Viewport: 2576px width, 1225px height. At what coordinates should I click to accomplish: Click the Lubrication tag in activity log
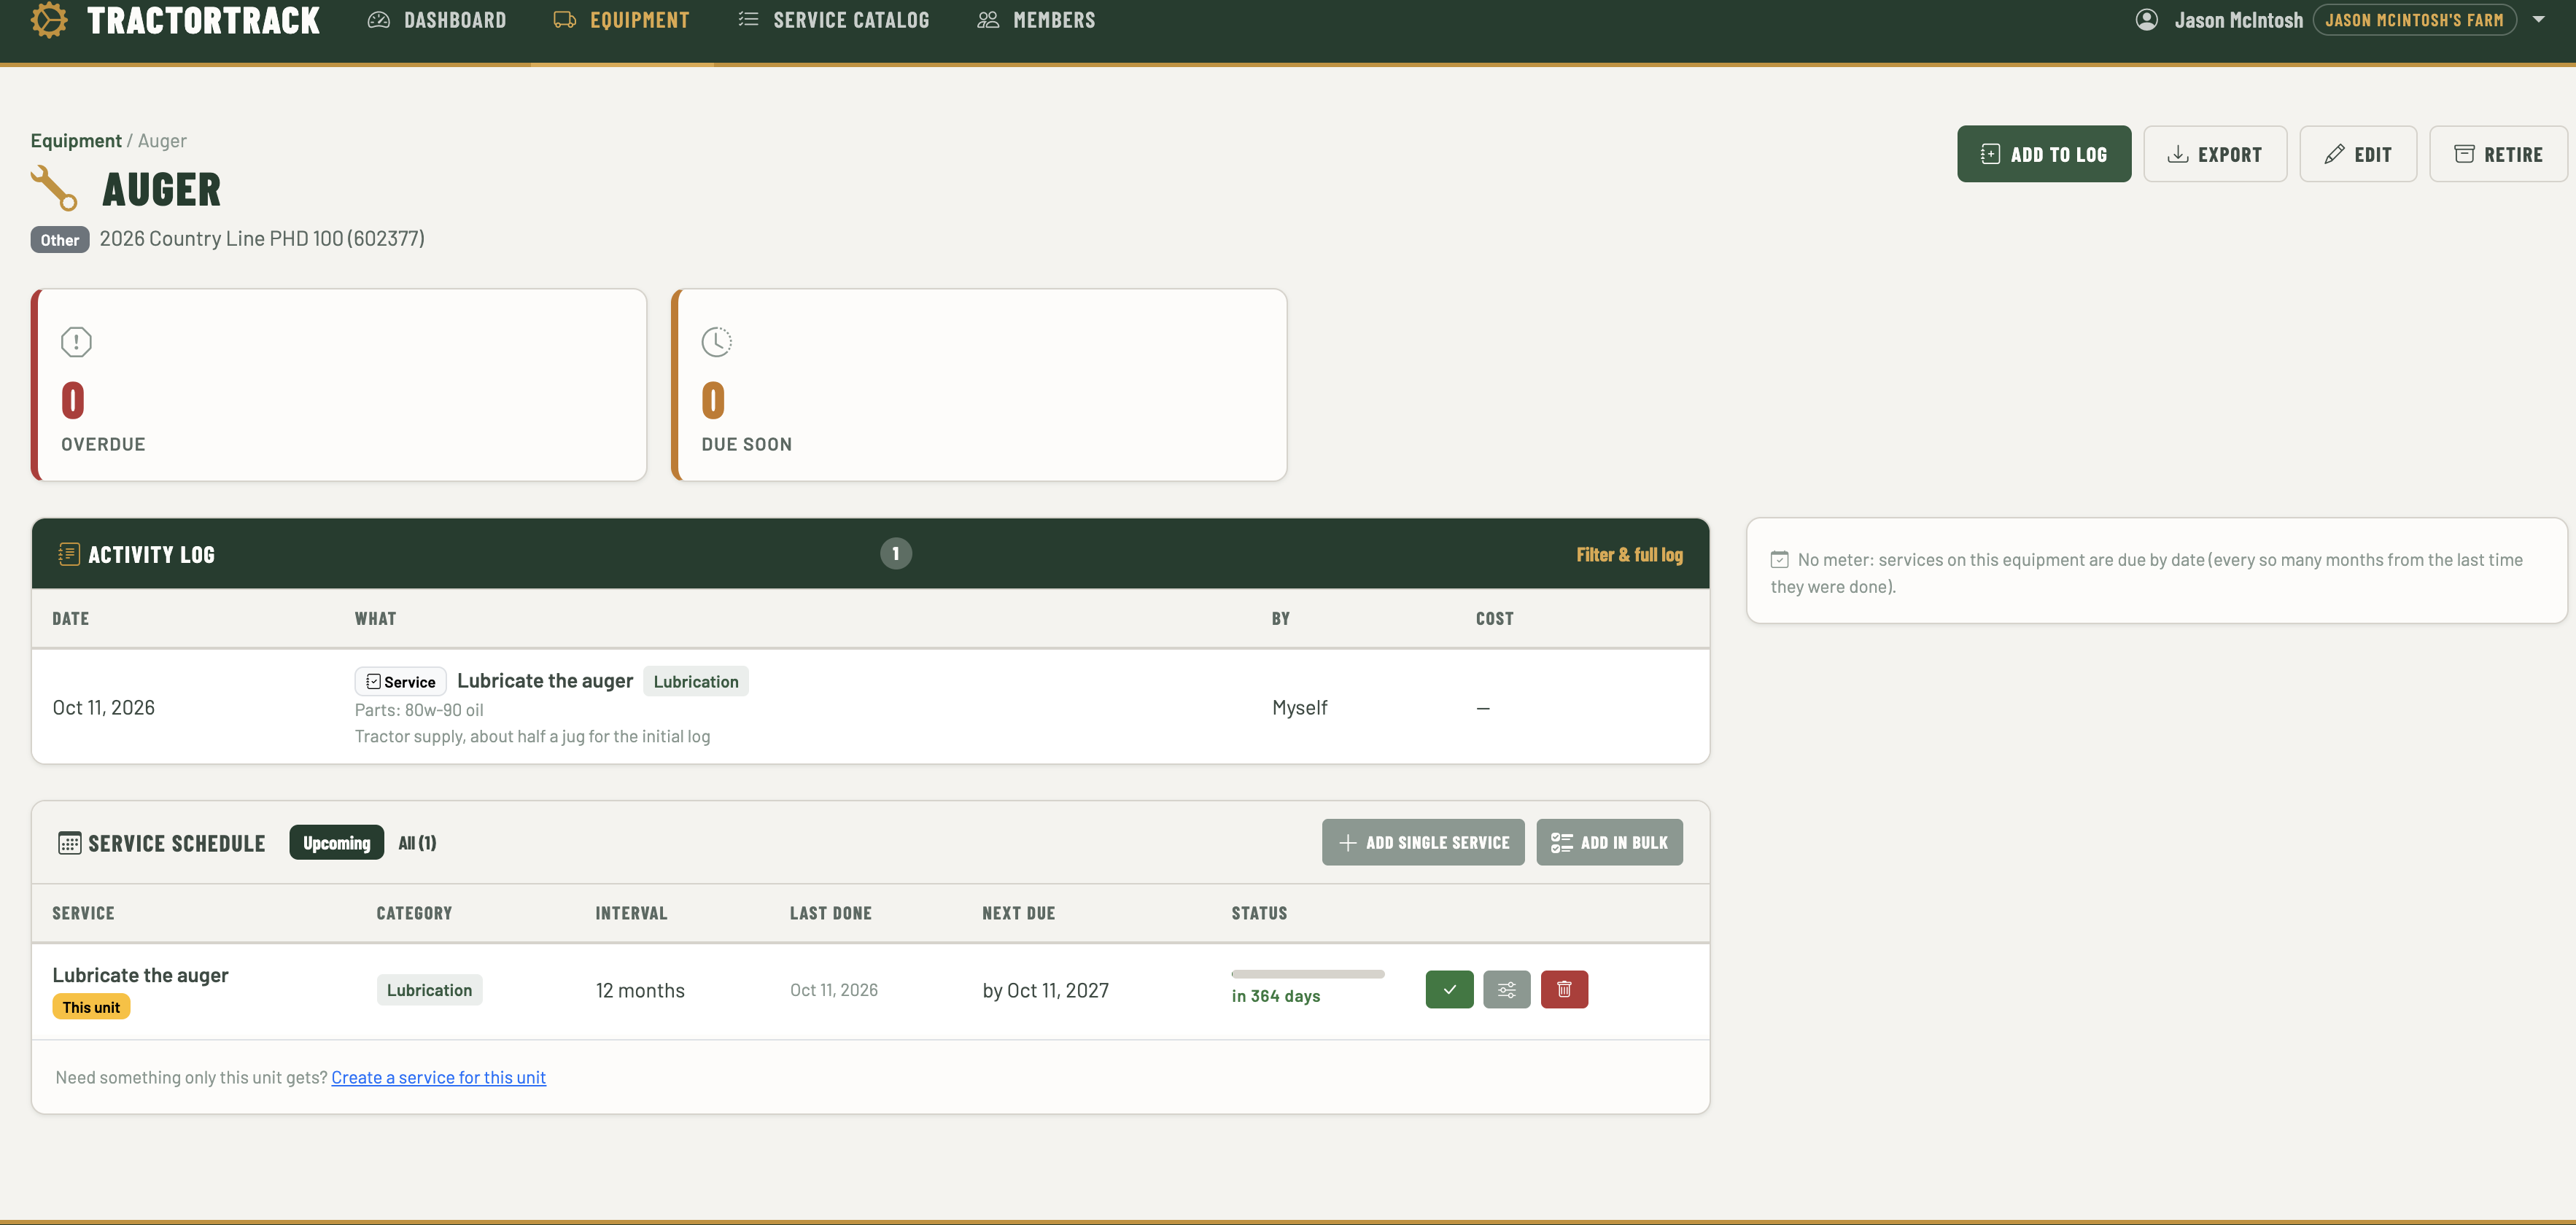point(696,682)
